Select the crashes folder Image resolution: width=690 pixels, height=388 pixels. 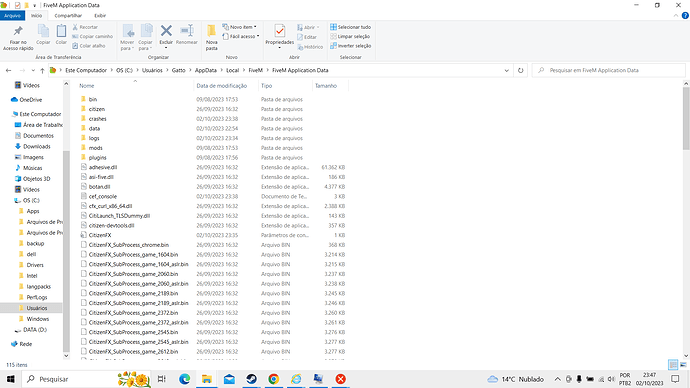97,119
